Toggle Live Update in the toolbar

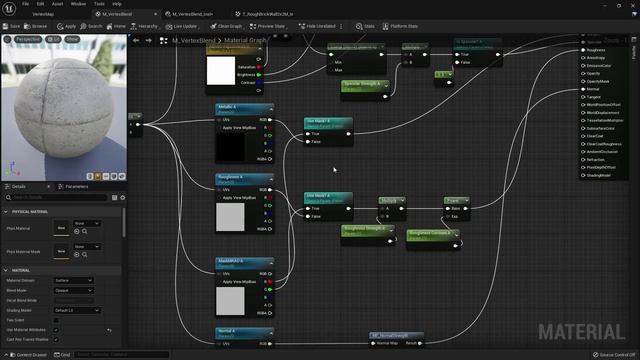182,26
